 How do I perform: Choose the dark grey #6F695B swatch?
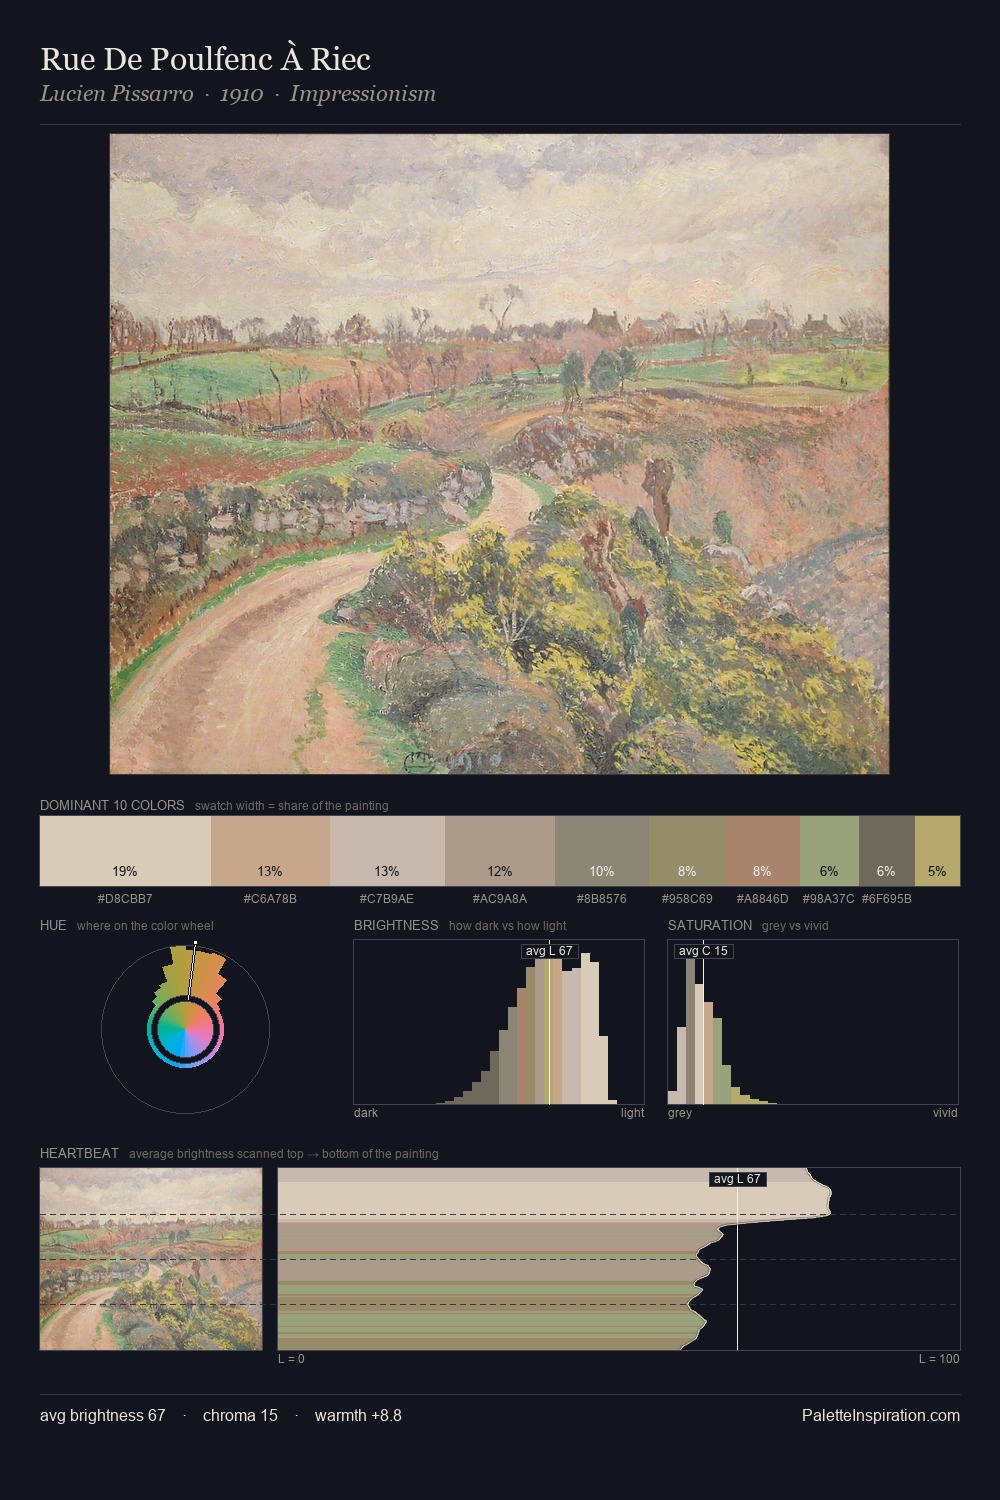(887, 851)
